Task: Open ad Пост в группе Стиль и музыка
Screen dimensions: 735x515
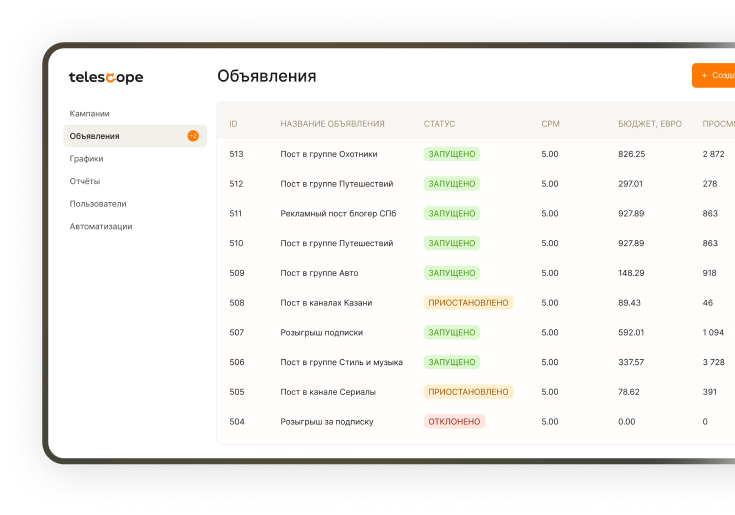Action: pyautogui.click(x=341, y=362)
